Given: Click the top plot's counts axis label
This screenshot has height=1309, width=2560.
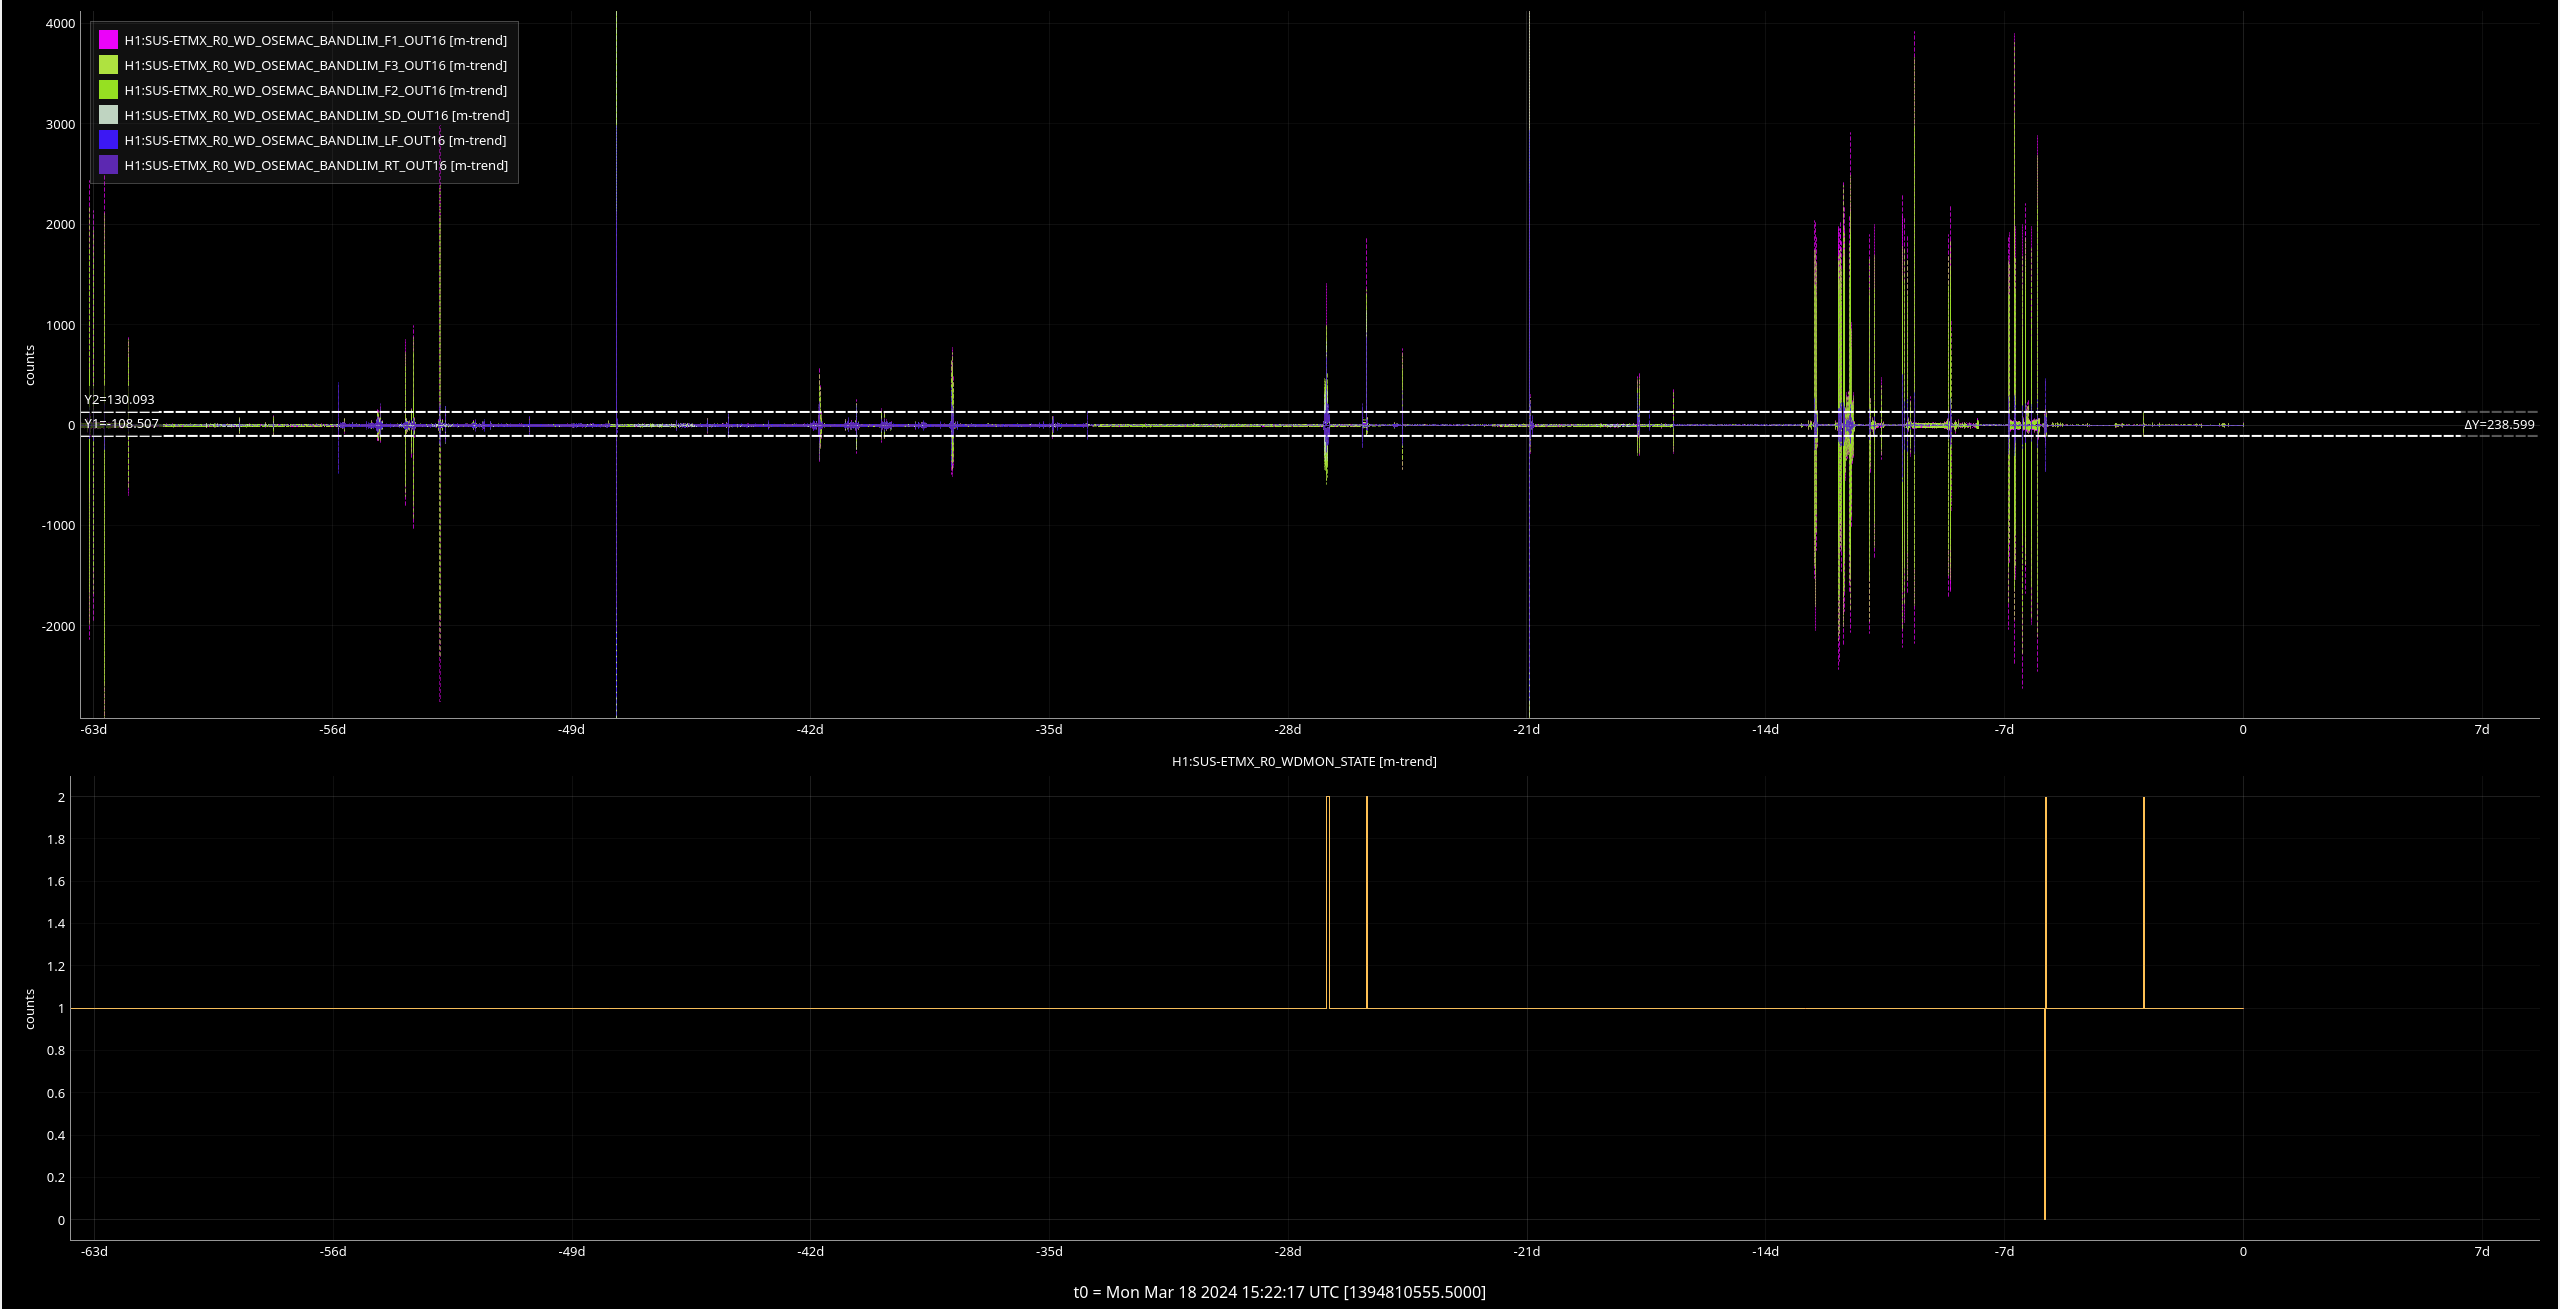Looking at the screenshot, I should (x=30, y=365).
